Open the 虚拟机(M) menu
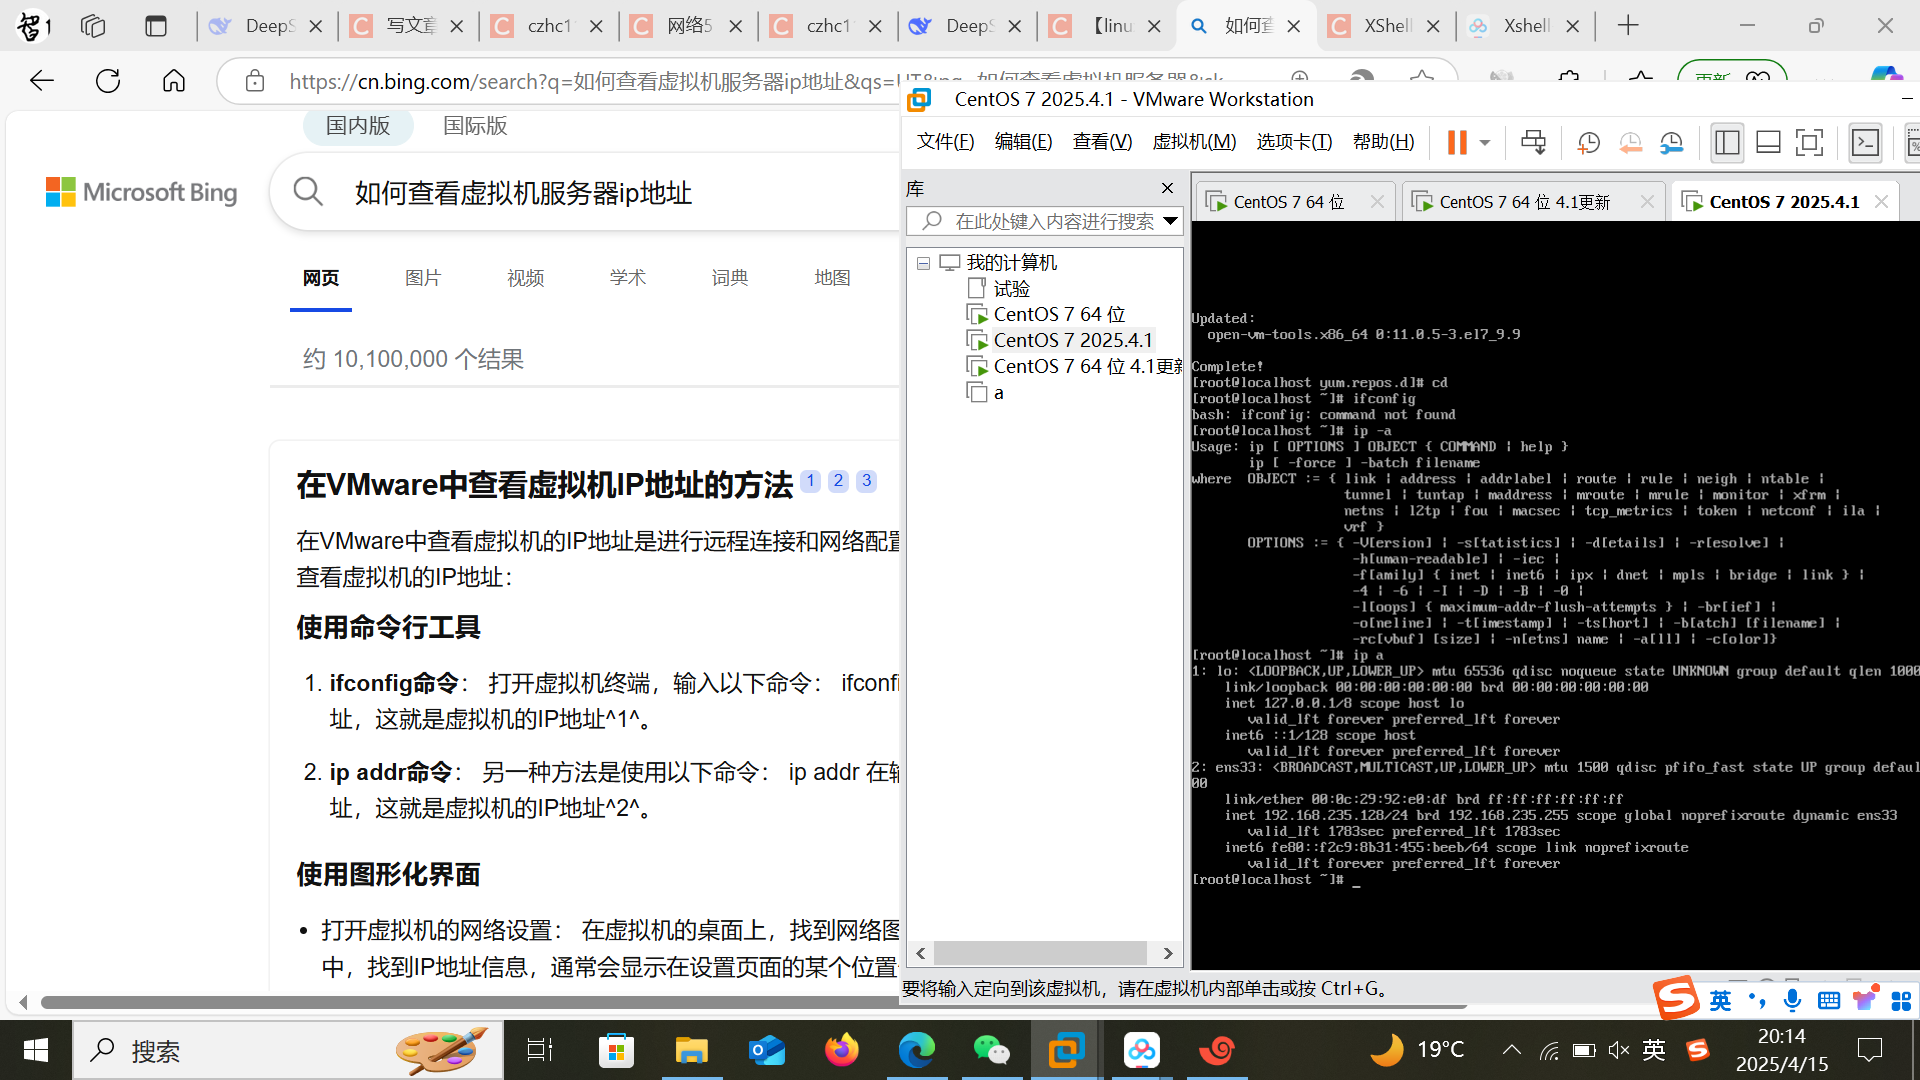 click(x=1194, y=142)
